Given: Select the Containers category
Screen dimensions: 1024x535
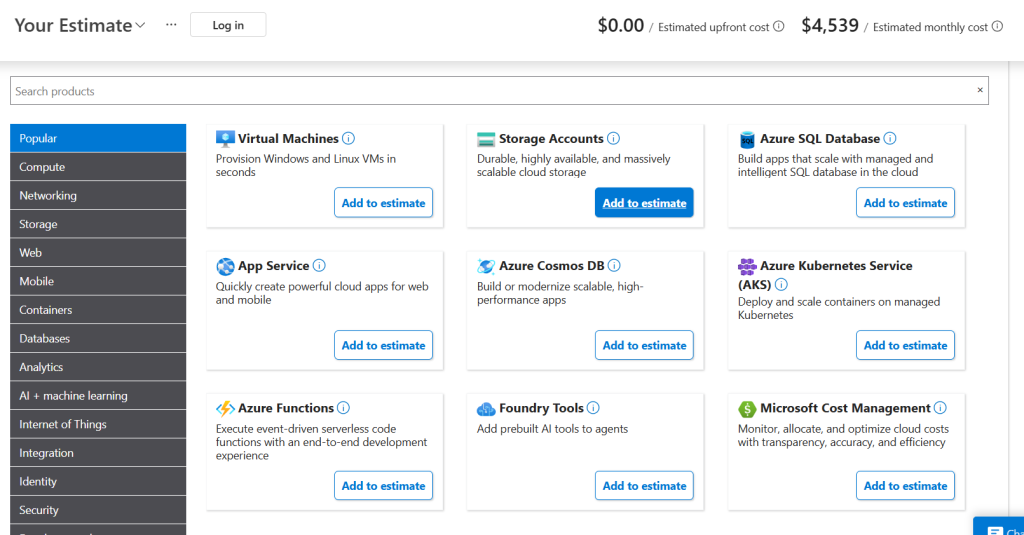Looking at the screenshot, I should (98, 310).
